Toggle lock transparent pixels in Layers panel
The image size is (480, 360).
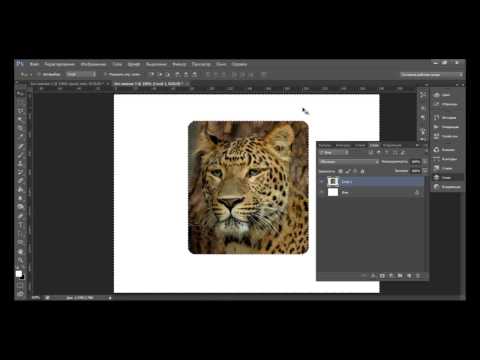click(340, 171)
